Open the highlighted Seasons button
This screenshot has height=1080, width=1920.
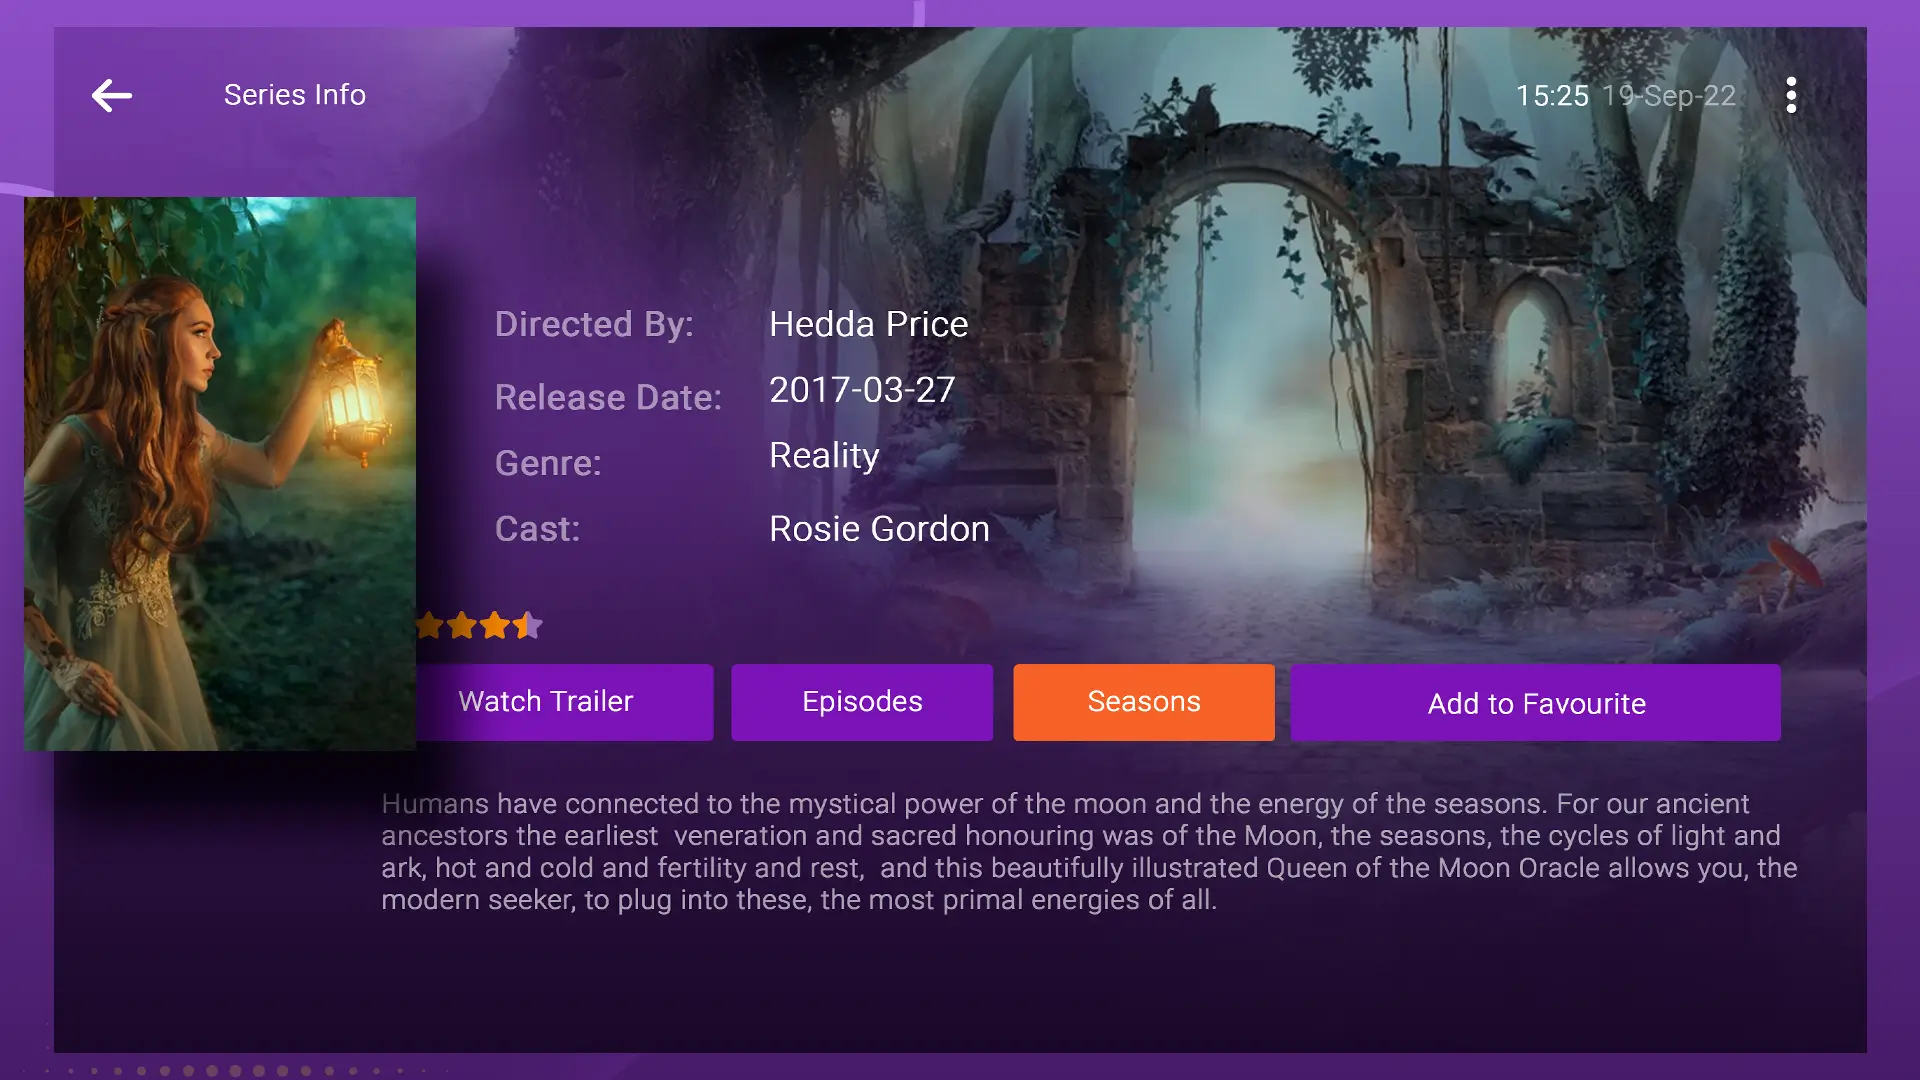coord(1143,701)
